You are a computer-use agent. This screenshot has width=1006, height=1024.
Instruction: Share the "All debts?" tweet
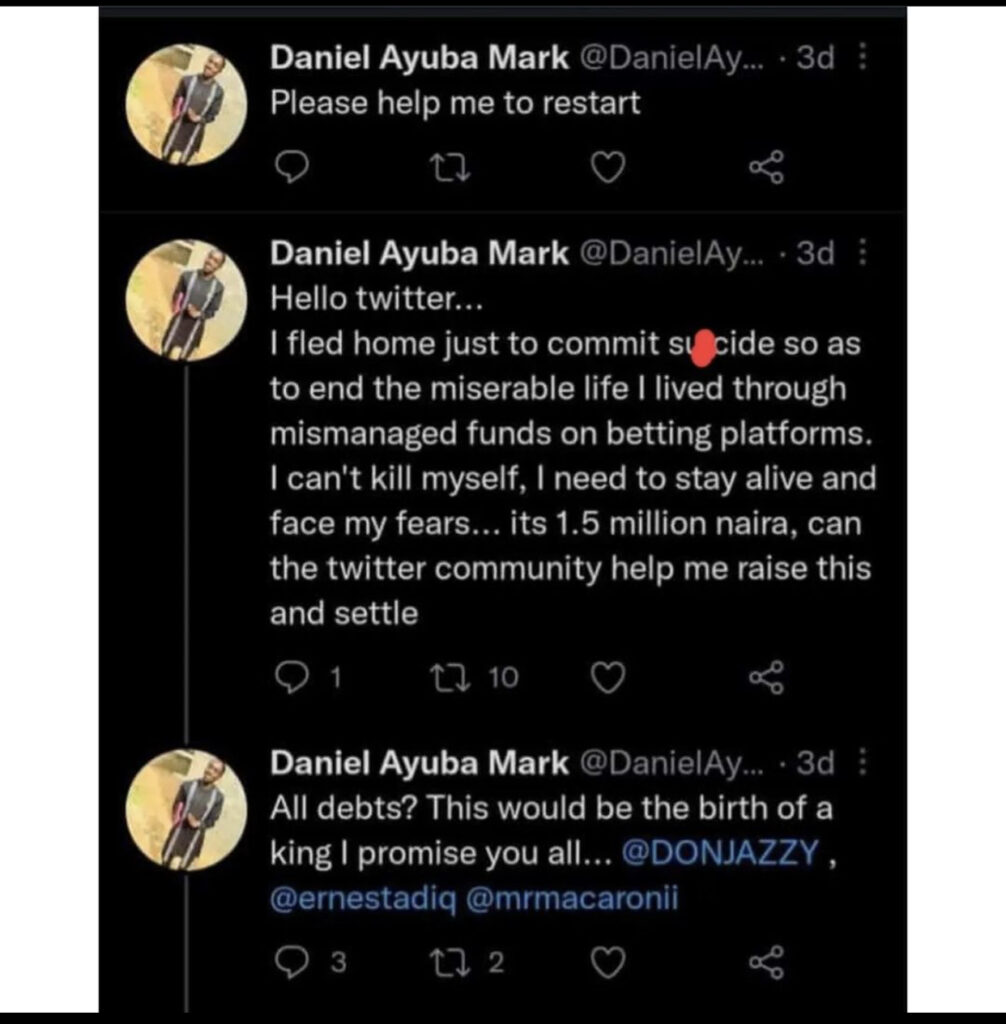(x=767, y=962)
